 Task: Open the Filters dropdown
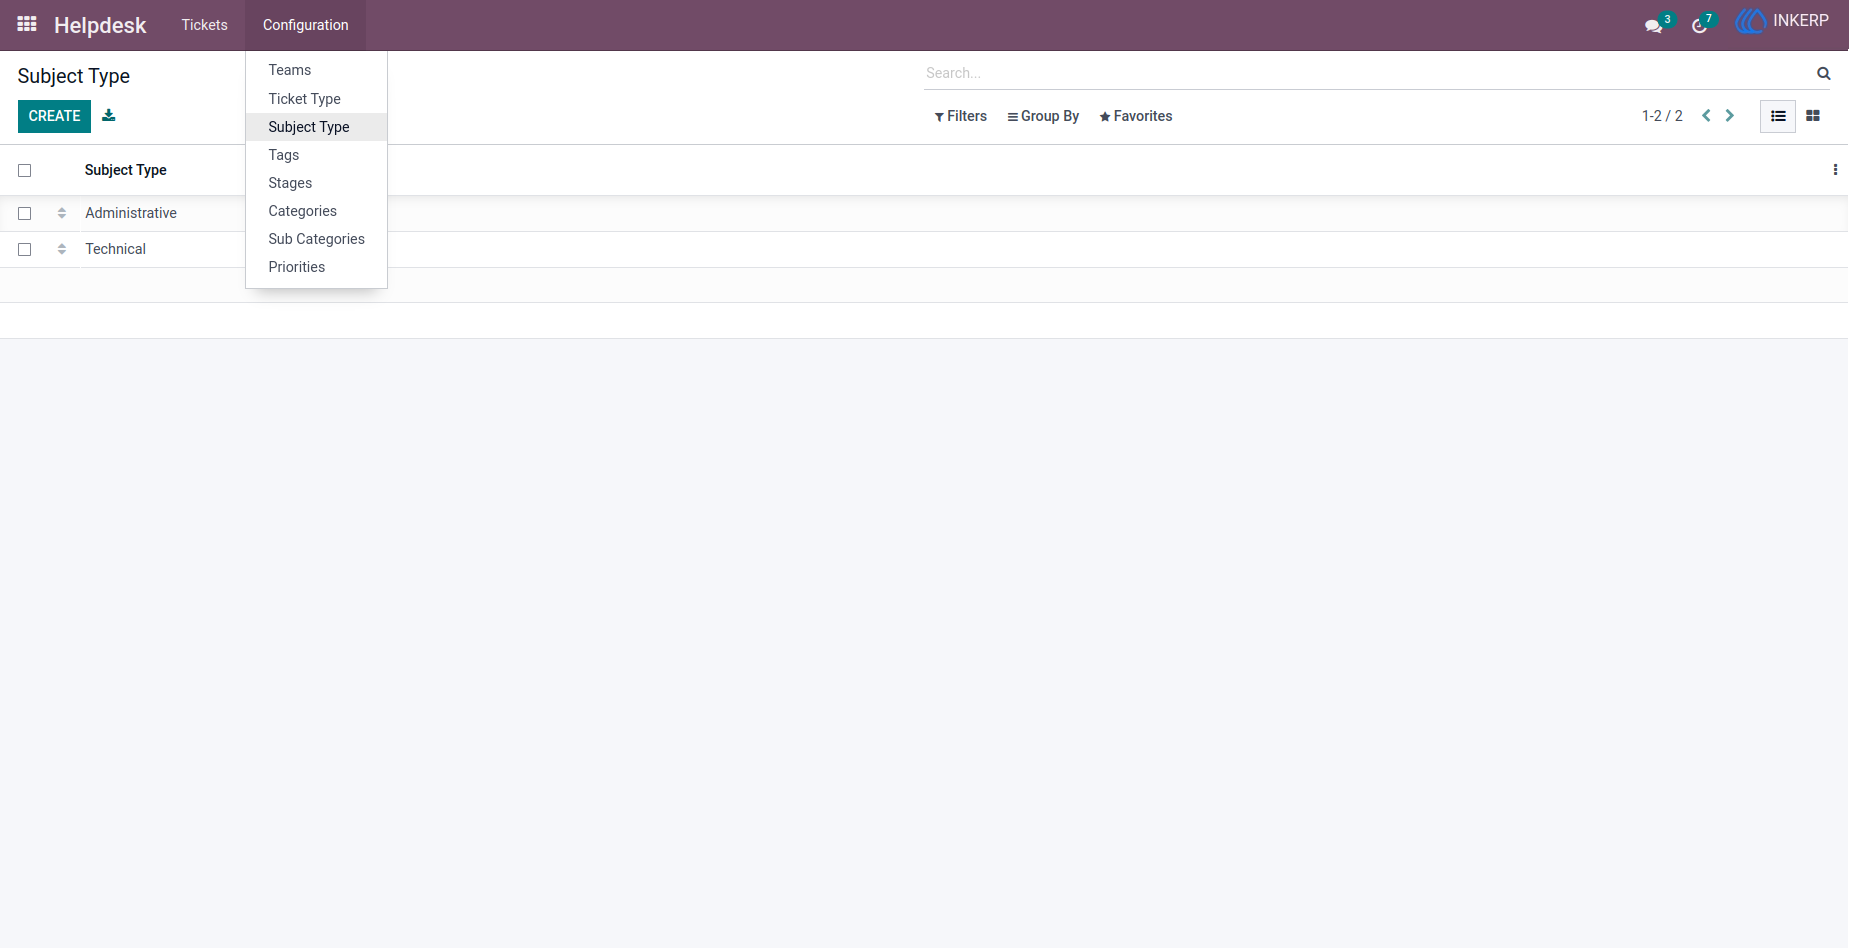tap(961, 116)
